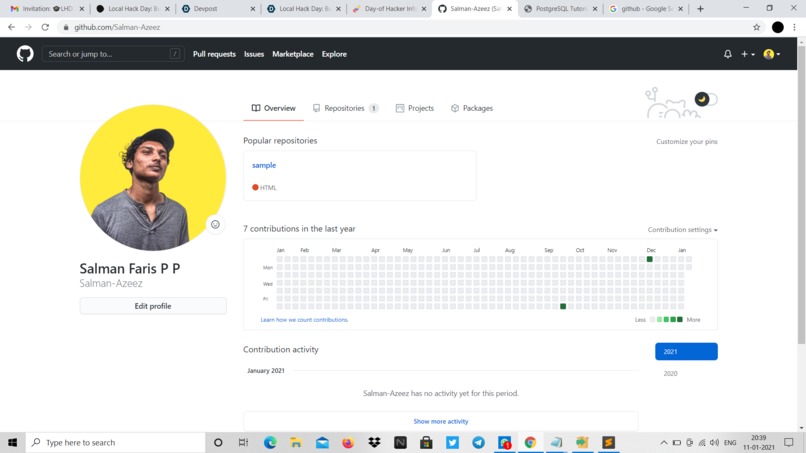Click Learn how we count contributions
This screenshot has width=806, height=453.
click(304, 320)
